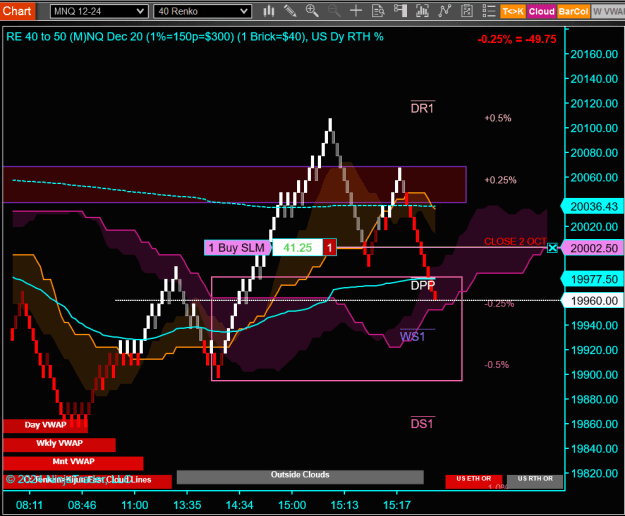Click the 19977.50 price marker
This screenshot has height=516, width=625.
tap(594, 279)
